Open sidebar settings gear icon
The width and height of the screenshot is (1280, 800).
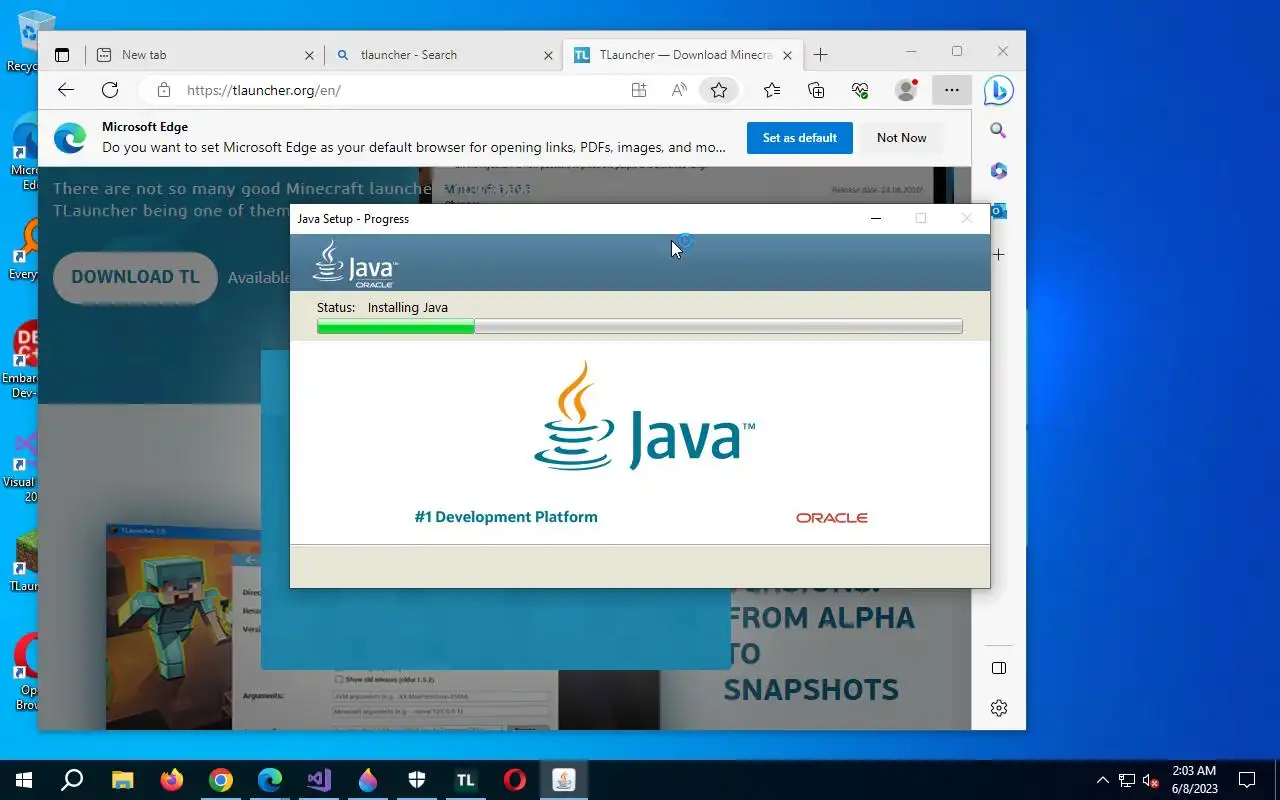[x=998, y=708]
